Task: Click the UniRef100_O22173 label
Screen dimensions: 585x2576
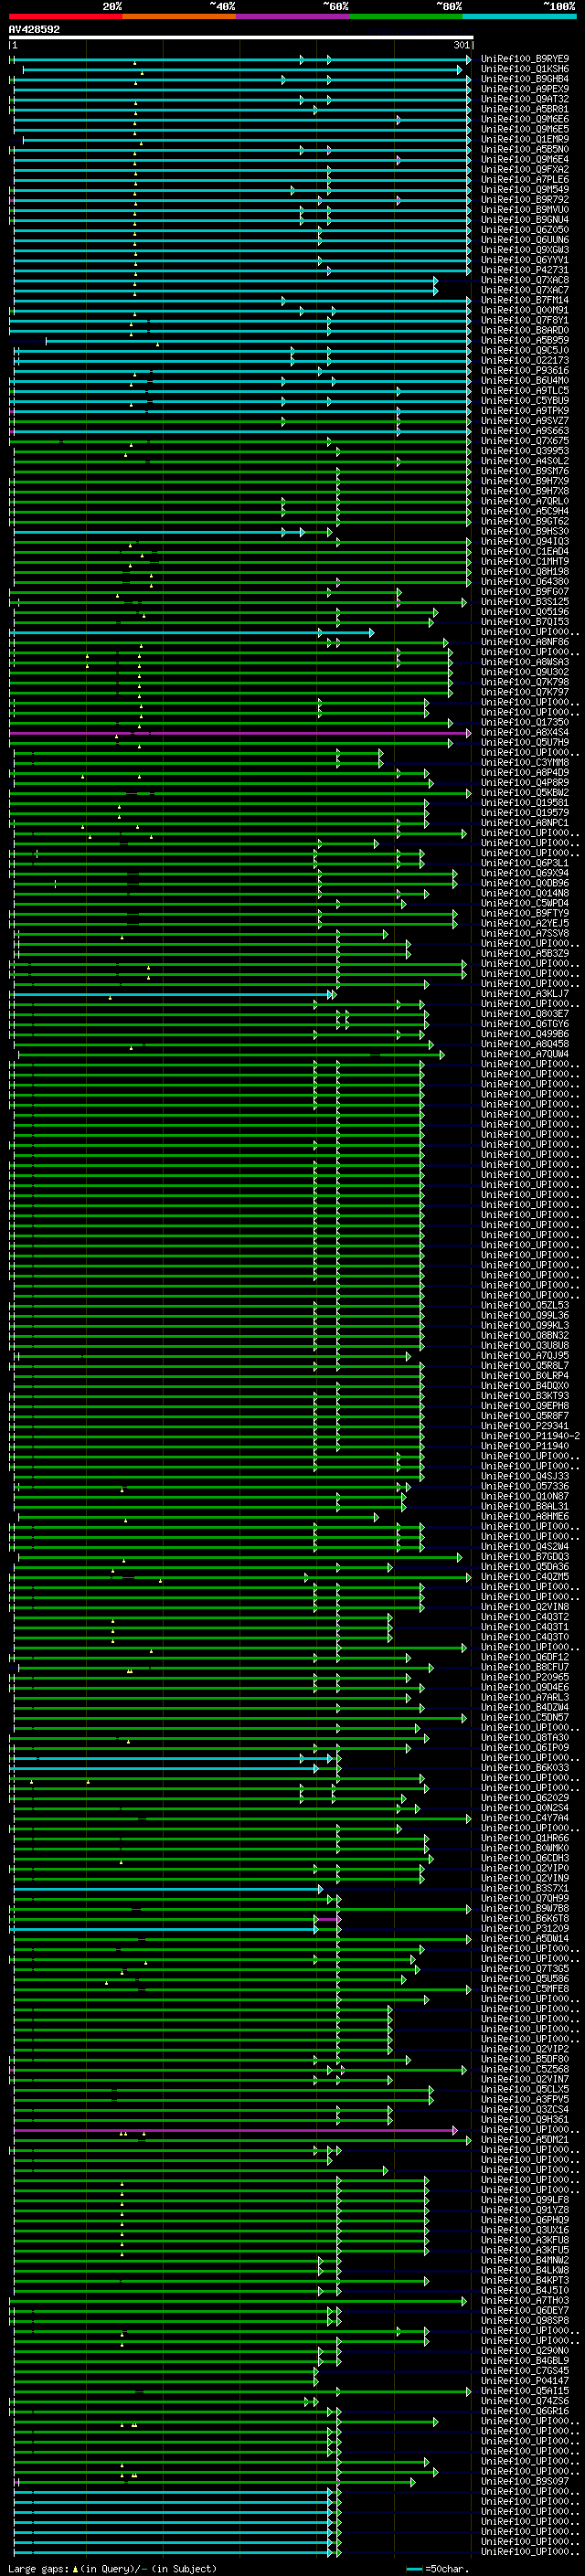Action: [525, 361]
